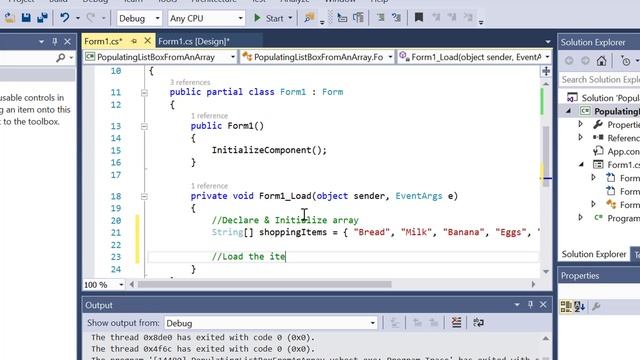The image size is (640, 360).
Task: Click Clear All icon in Output panel
Action: (x=456, y=322)
